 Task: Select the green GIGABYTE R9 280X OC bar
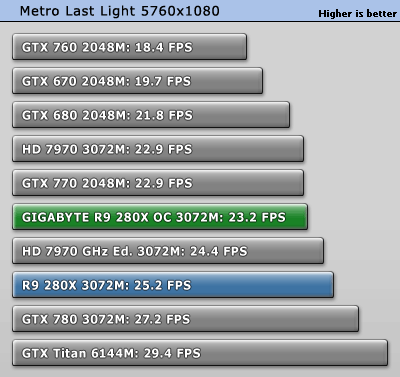(x=160, y=217)
